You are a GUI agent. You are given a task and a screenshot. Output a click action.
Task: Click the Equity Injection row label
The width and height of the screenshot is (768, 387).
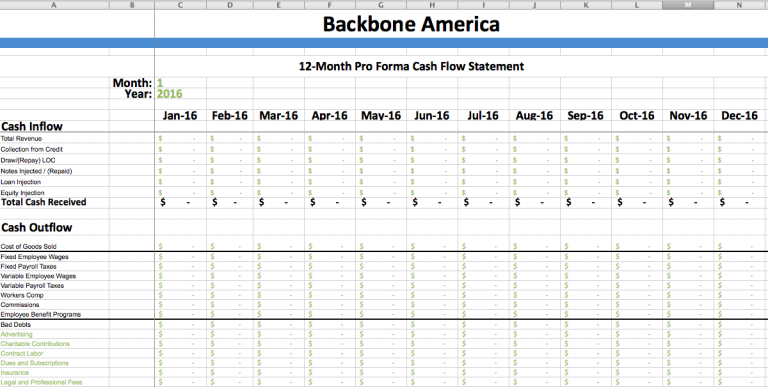(23, 193)
